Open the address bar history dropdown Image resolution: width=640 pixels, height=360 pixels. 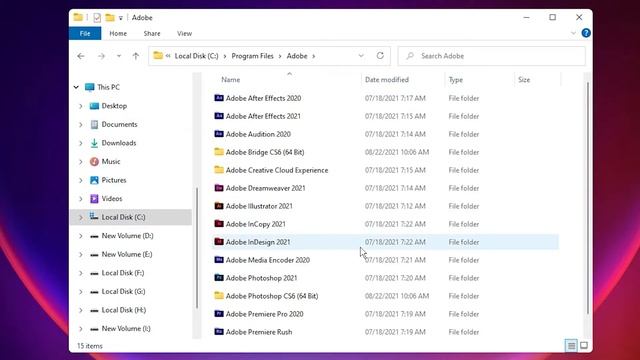(361, 56)
